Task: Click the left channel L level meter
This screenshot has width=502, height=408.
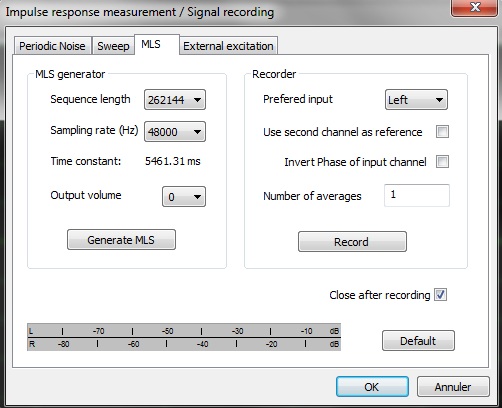Action: 184,331
